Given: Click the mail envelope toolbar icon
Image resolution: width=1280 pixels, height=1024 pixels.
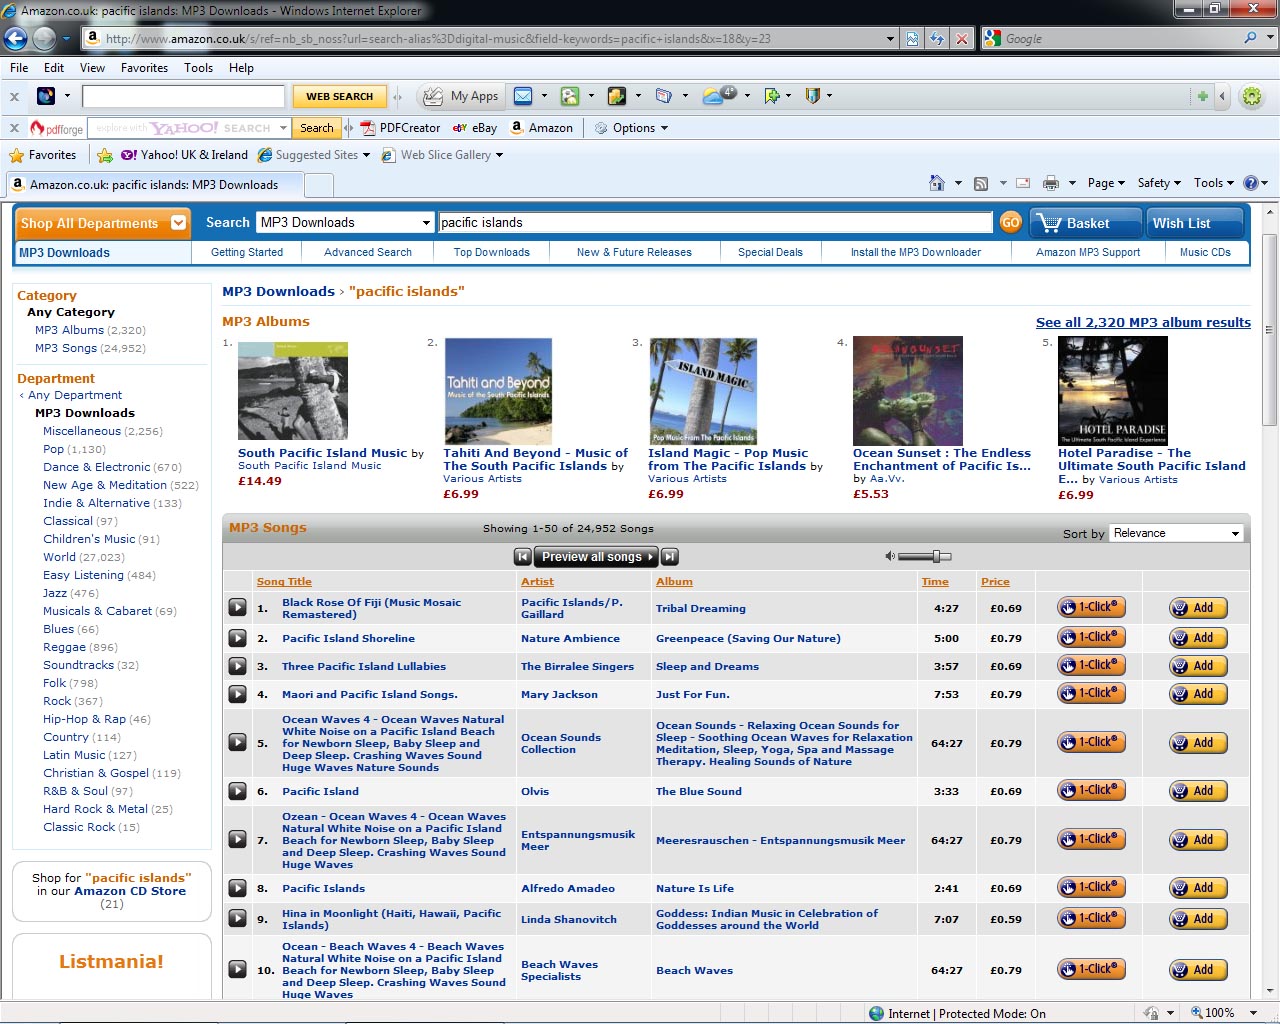Looking at the screenshot, I should [x=523, y=96].
